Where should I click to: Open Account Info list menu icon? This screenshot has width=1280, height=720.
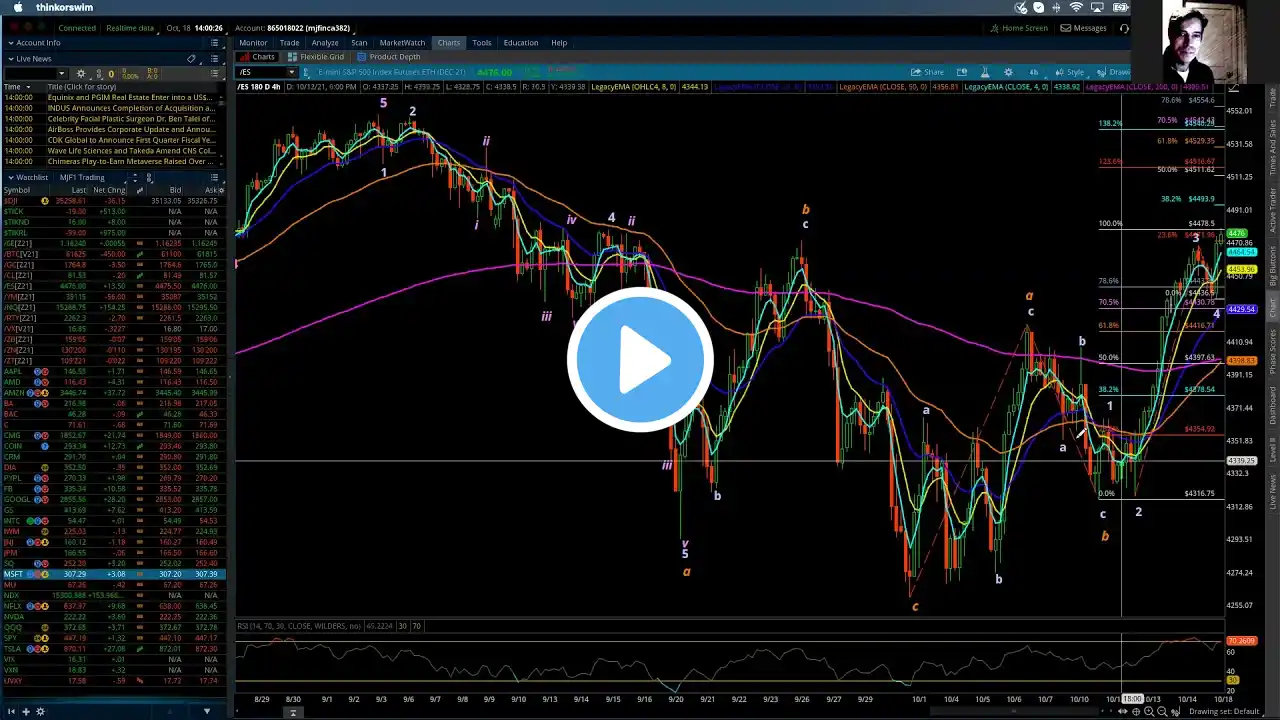point(215,43)
